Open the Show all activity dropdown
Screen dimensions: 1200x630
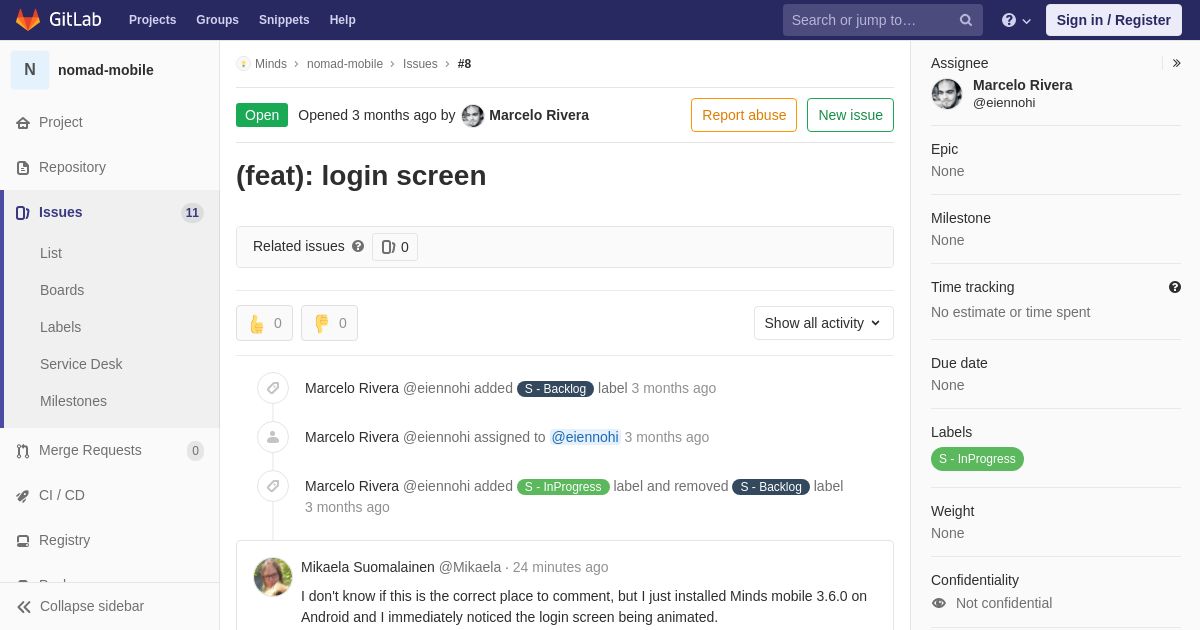click(x=824, y=323)
